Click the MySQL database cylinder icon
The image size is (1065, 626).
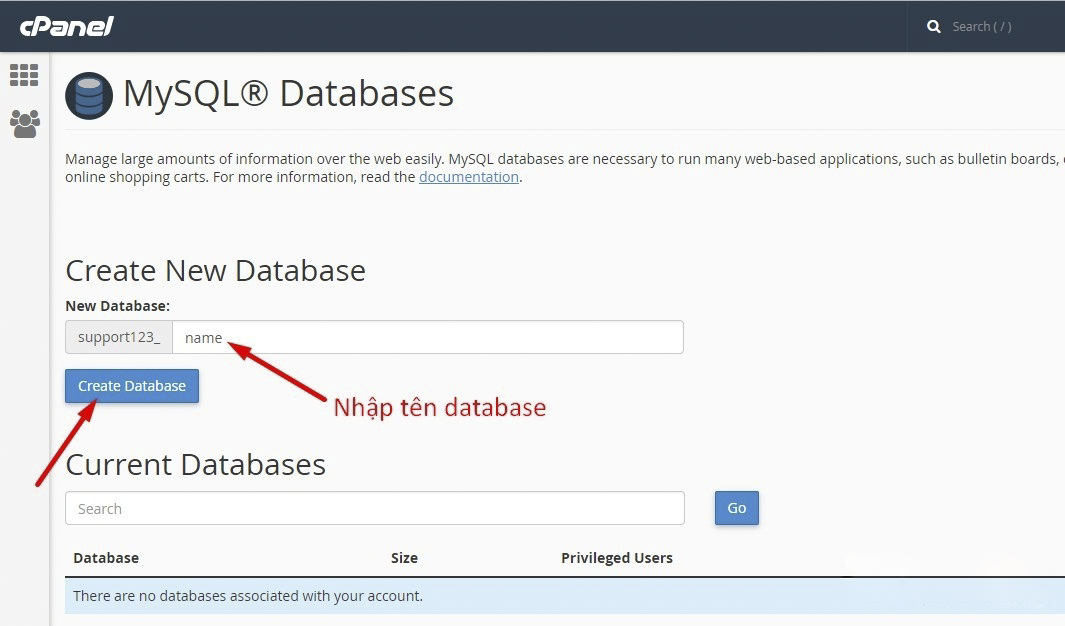pos(89,96)
